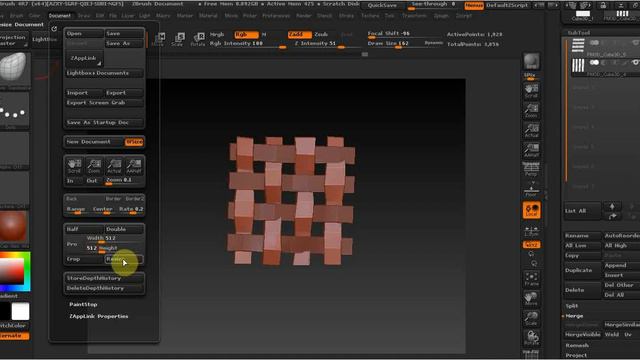640x360 pixels.
Task: Open the Movie menu
Action: tap(231, 16)
